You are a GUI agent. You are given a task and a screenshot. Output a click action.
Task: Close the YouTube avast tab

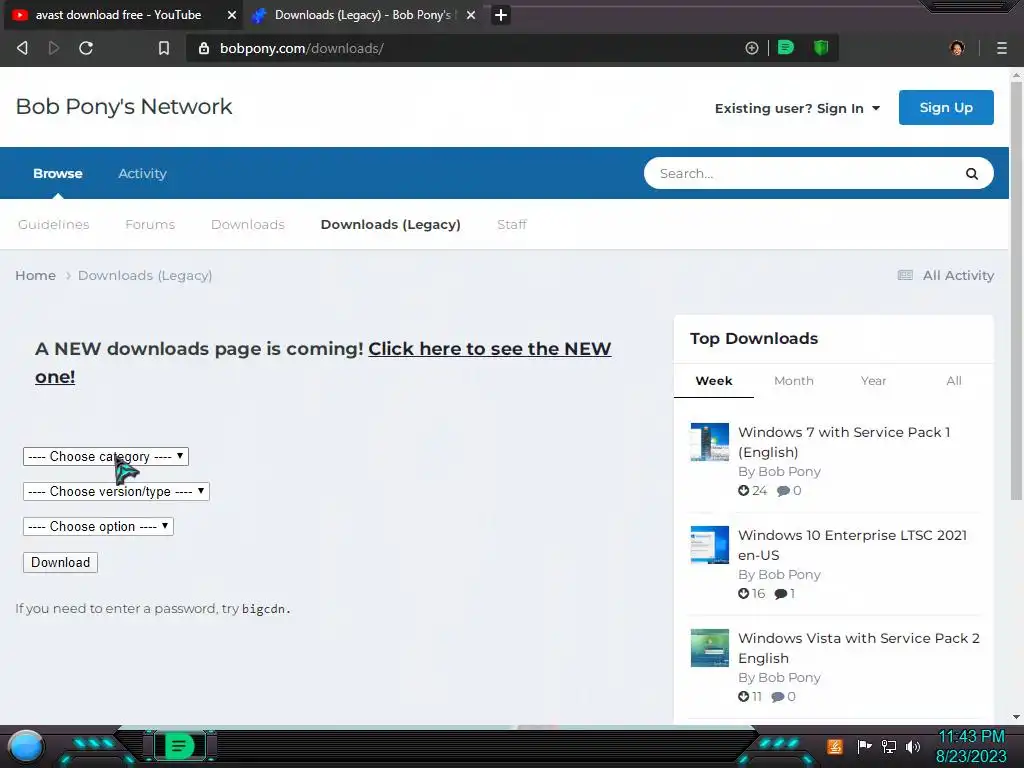231,15
